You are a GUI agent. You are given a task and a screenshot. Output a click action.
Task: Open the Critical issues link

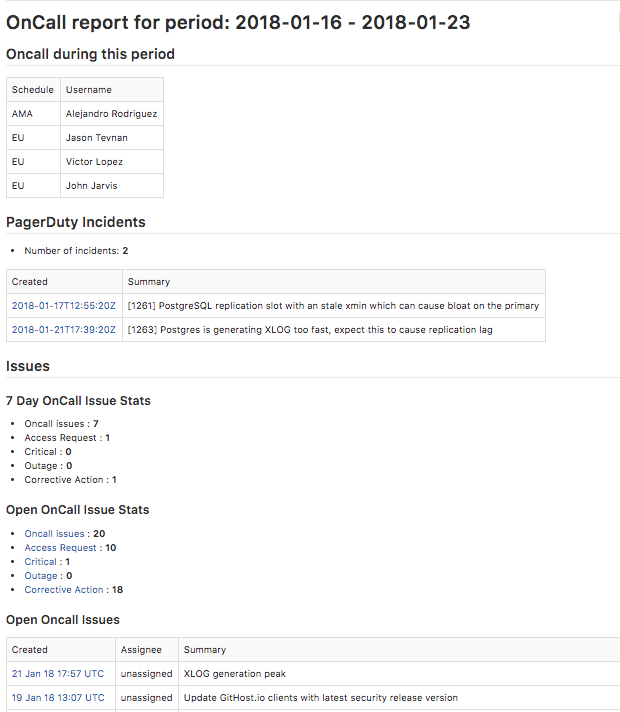[40, 562]
